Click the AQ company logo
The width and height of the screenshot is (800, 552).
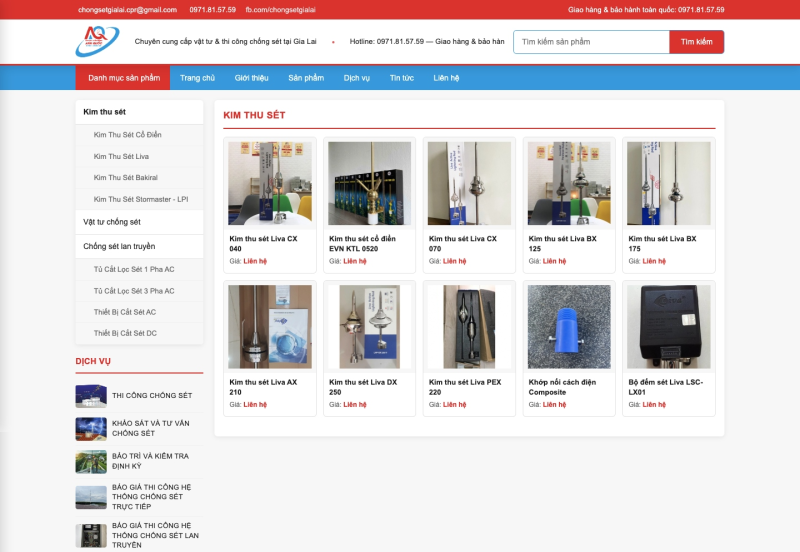click(x=97, y=41)
